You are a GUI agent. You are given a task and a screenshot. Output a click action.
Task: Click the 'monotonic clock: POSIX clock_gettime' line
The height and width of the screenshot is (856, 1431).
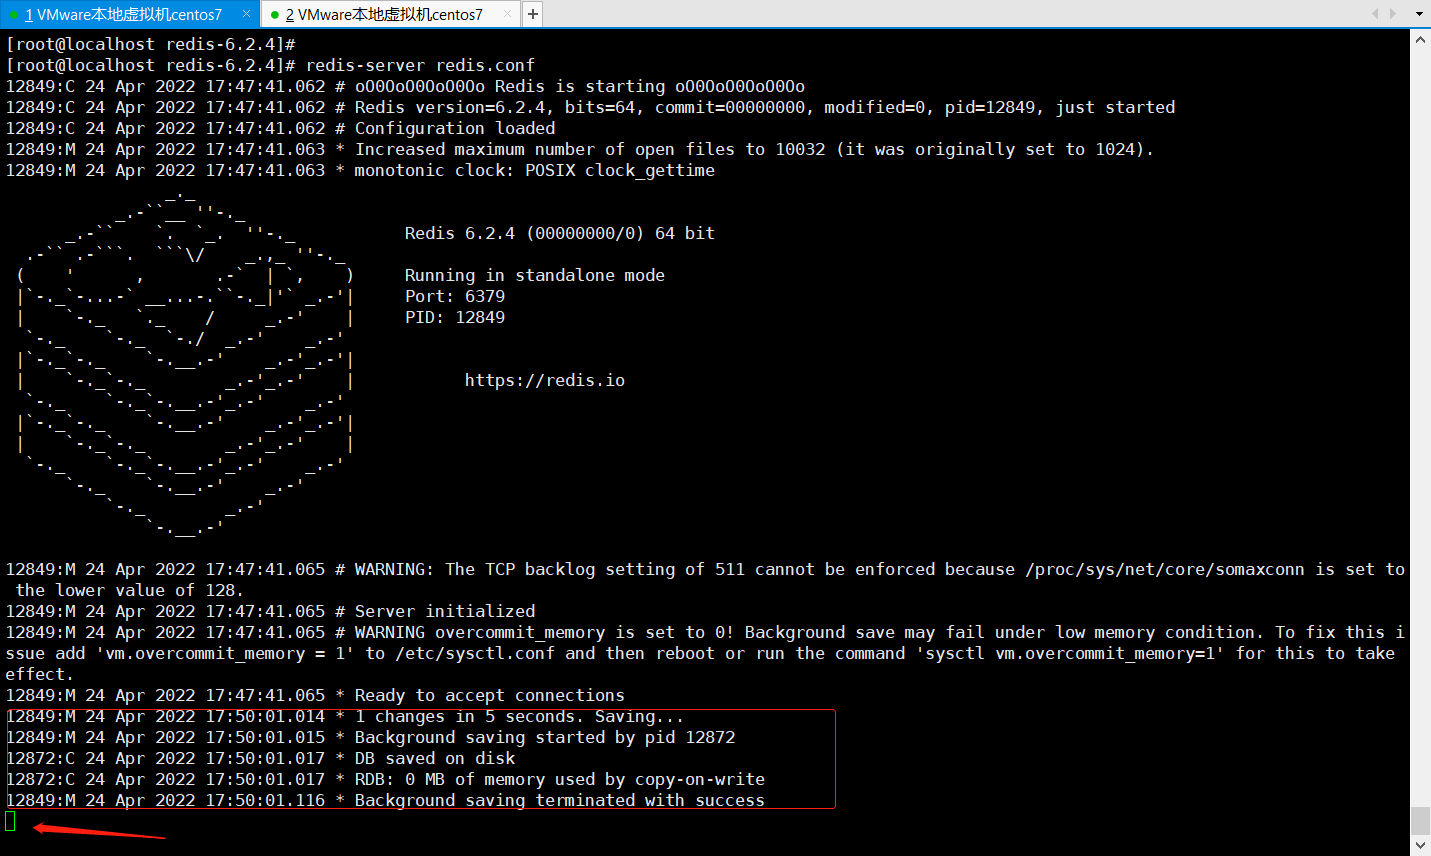pos(360,170)
